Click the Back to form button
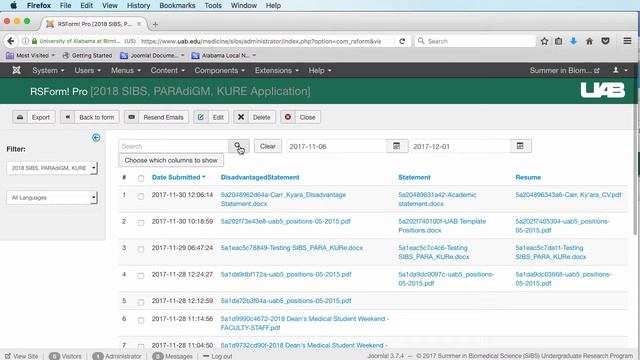Viewport: 640px width, 360px height. click(90, 117)
